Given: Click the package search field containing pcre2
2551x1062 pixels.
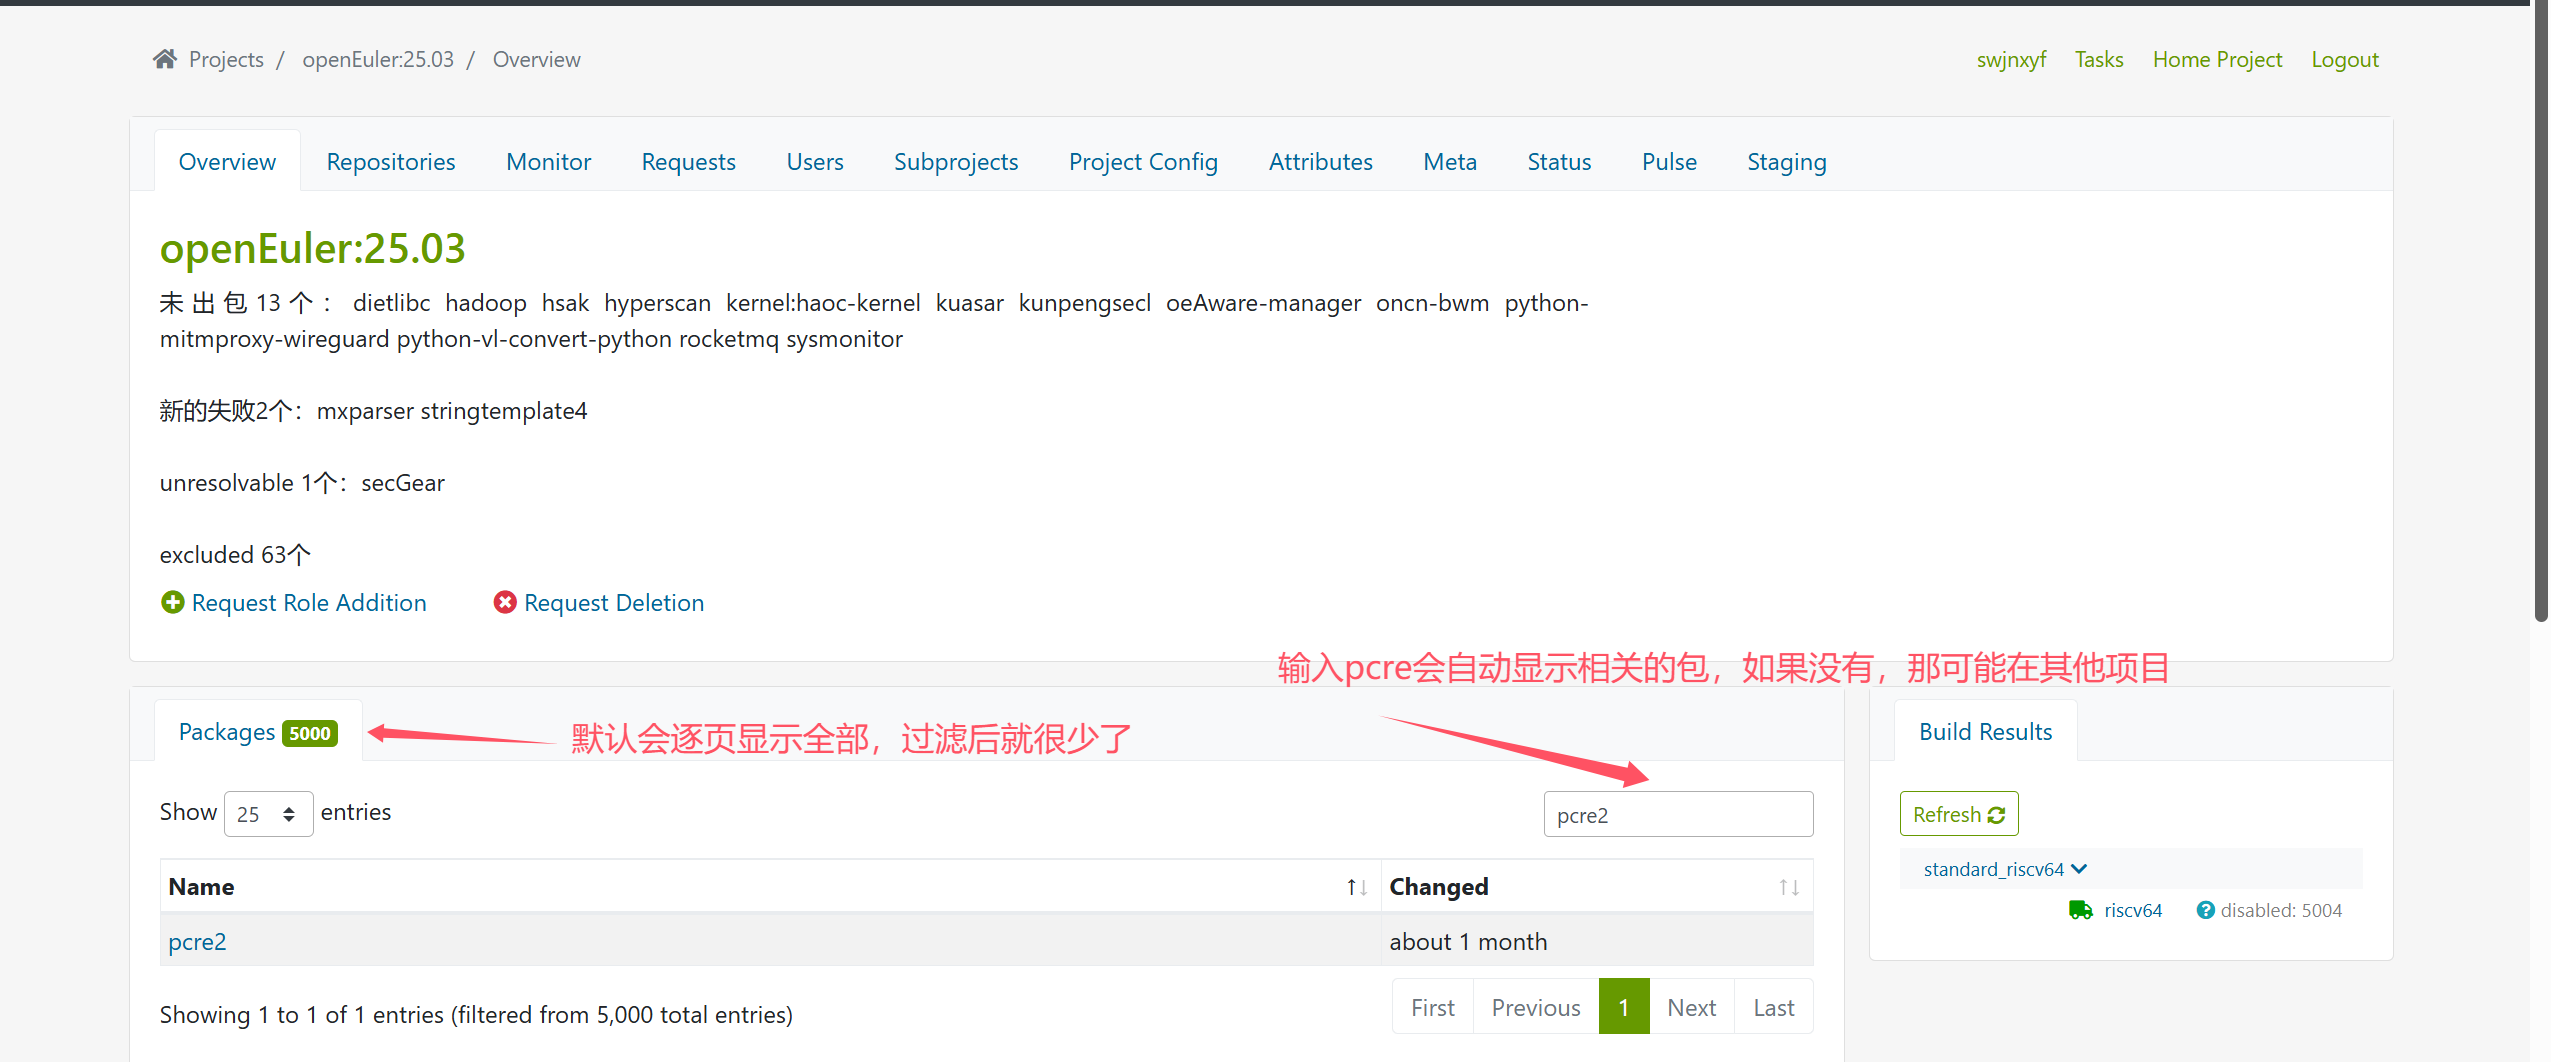Looking at the screenshot, I should [1678, 814].
